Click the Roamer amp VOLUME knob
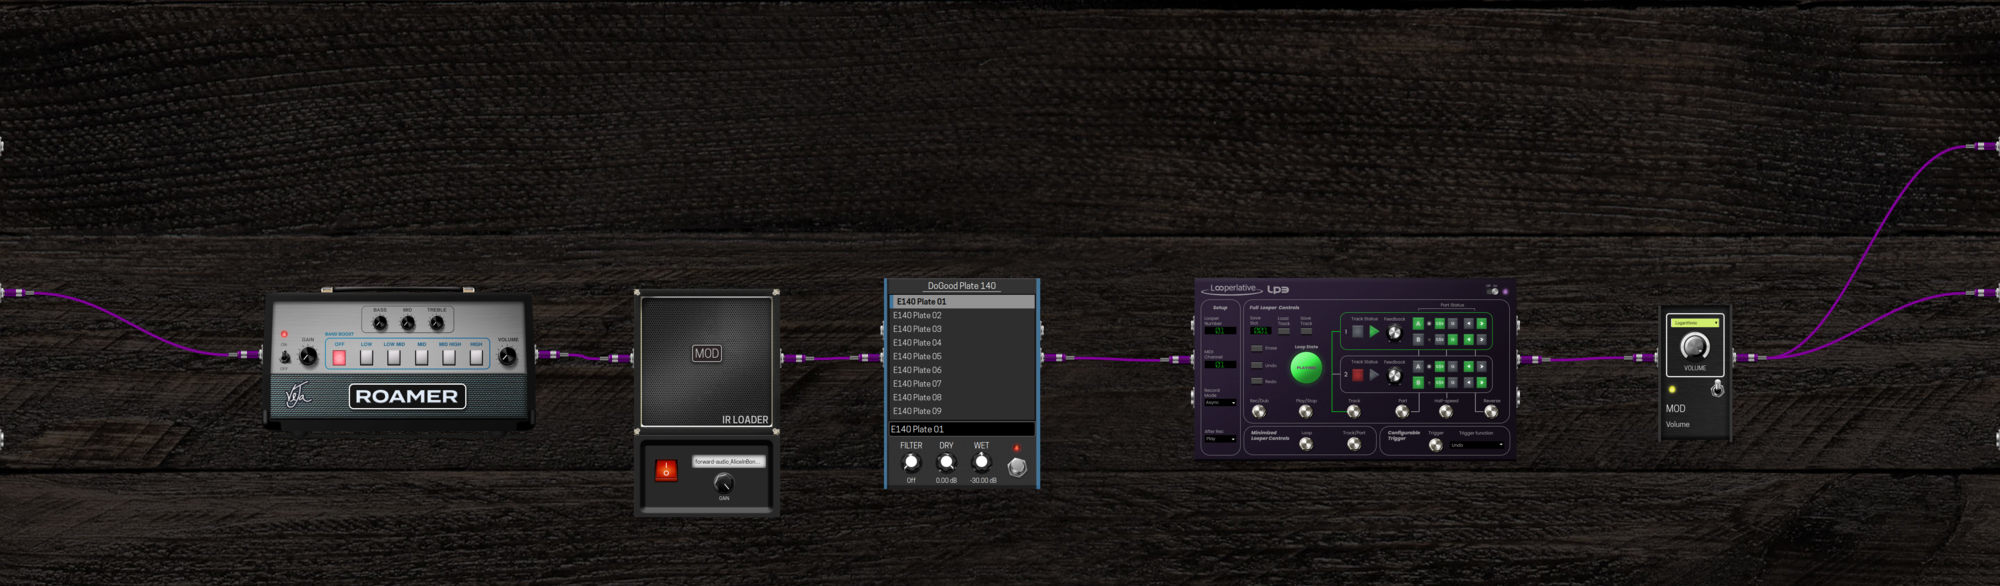This screenshot has height=586, width=2000. 508,357
